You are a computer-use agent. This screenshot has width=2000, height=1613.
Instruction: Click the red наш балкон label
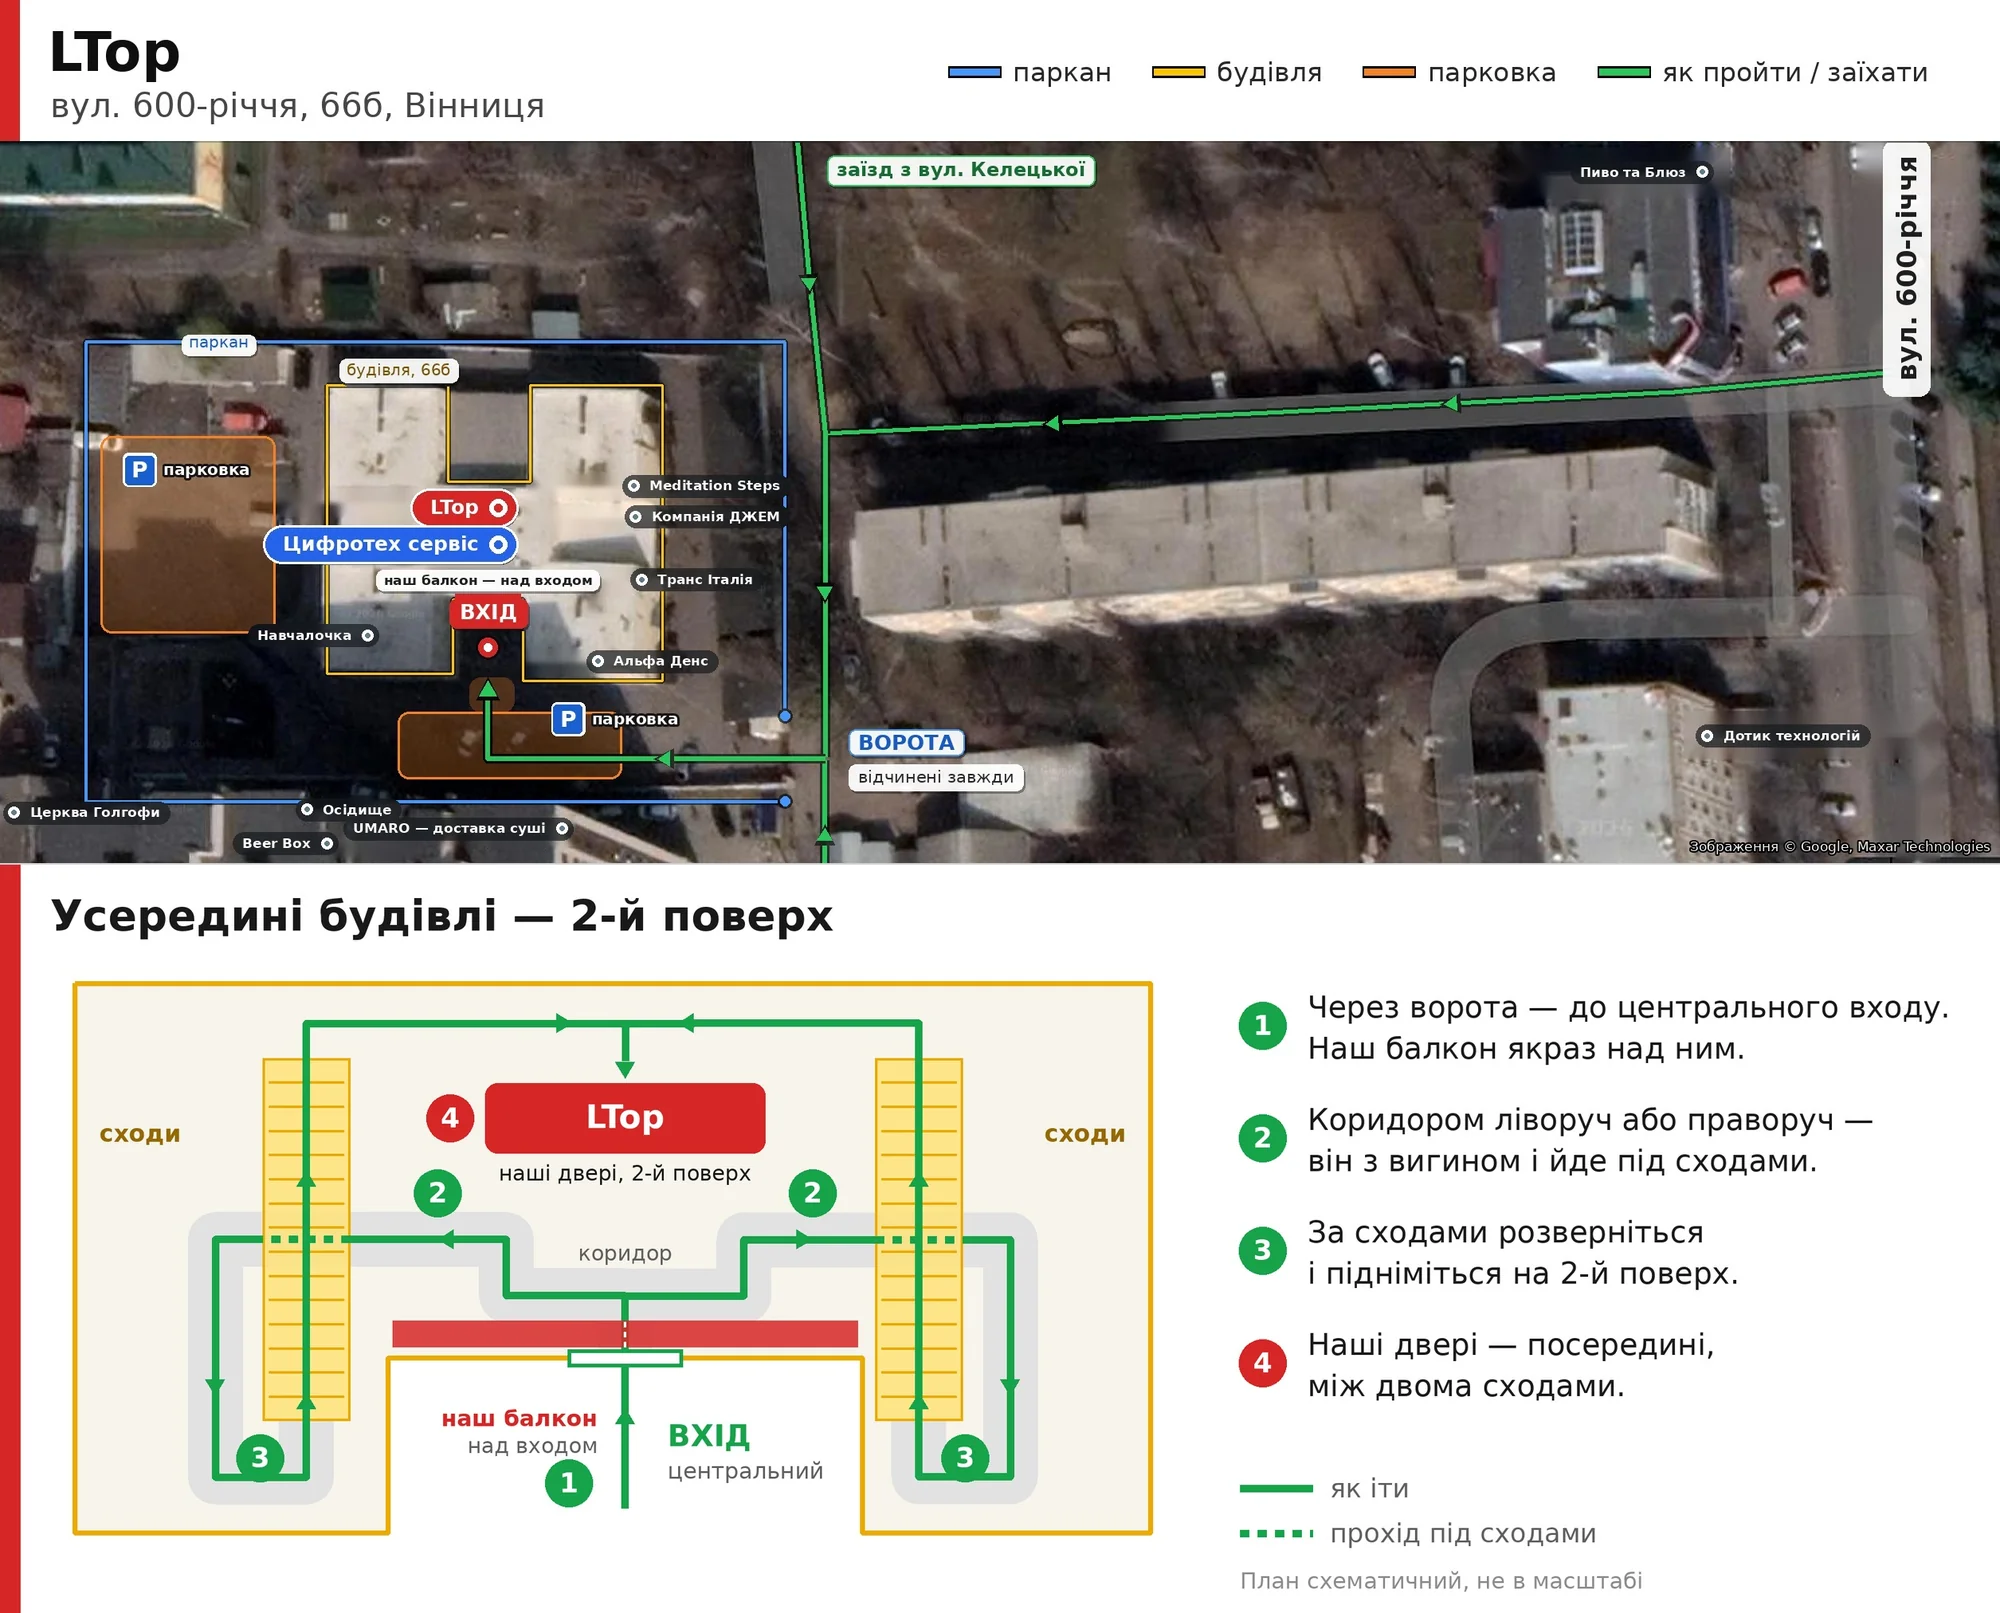click(x=519, y=1418)
